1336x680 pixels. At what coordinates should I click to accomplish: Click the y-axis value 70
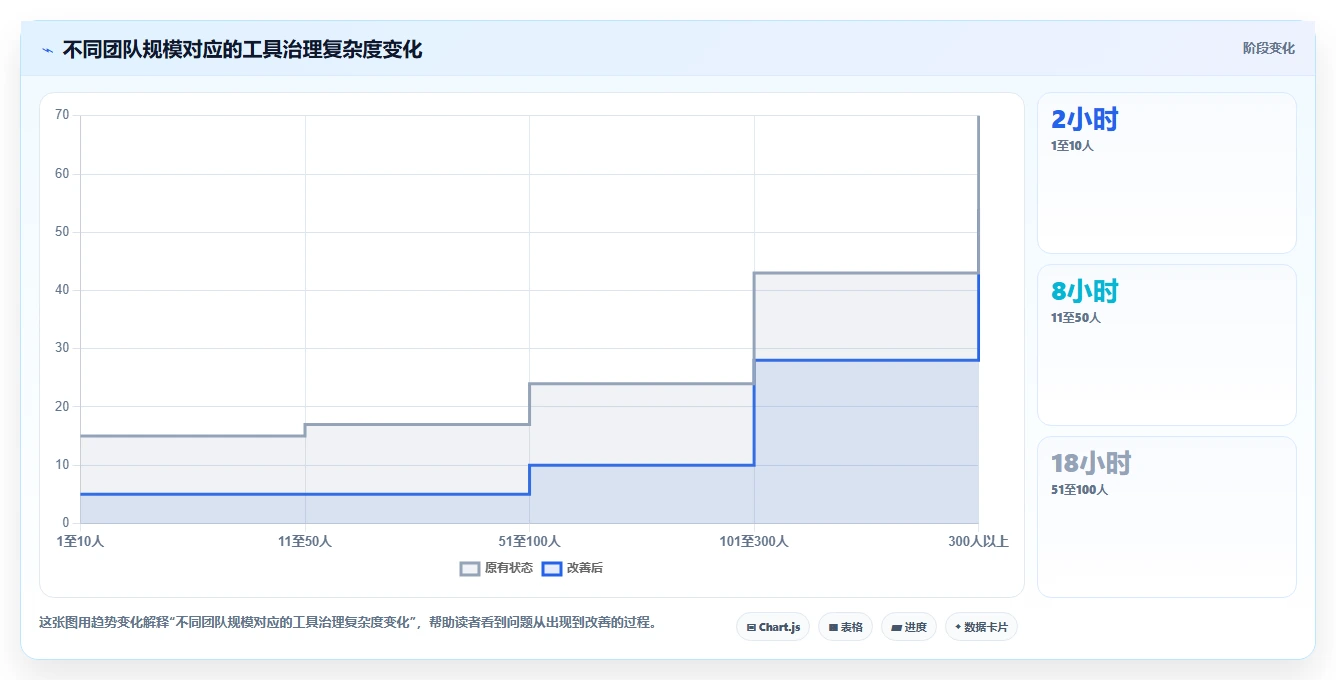[x=62, y=115]
